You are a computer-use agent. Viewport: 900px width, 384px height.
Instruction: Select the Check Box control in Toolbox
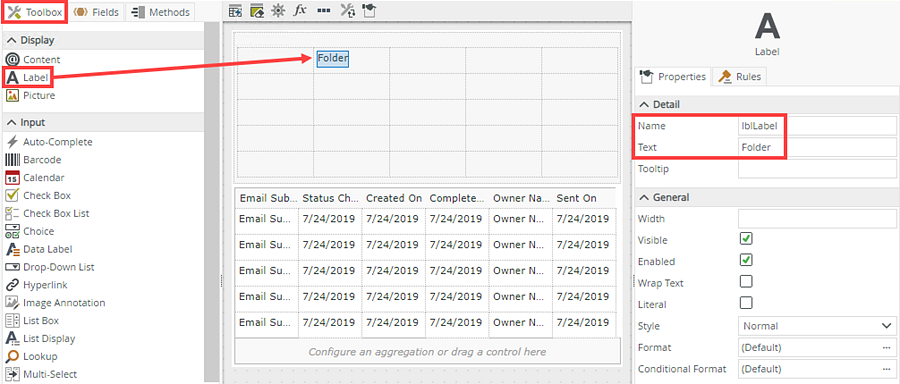pyautogui.click(x=38, y=195)
